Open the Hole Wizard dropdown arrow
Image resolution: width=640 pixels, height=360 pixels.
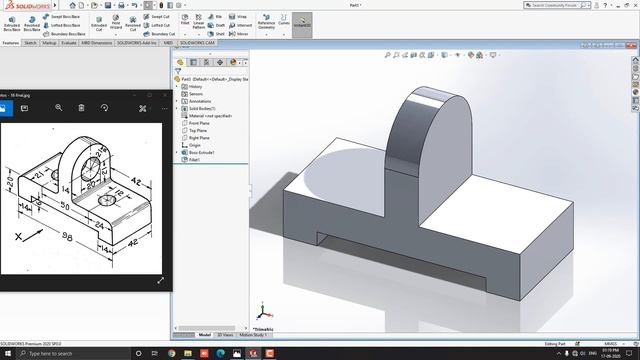click(x=116, y=35)
